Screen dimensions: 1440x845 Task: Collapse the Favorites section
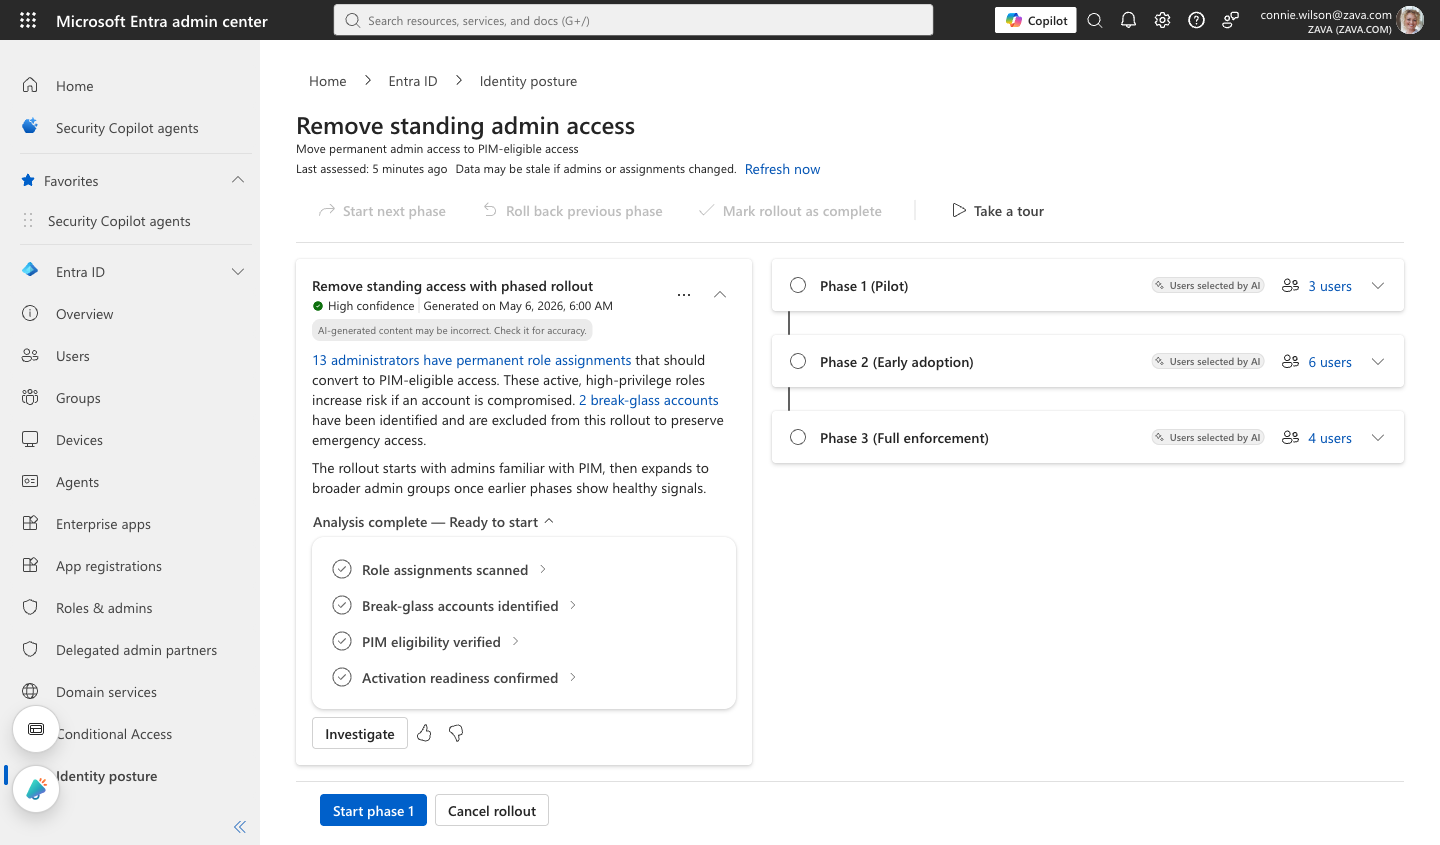coord(238,180)
